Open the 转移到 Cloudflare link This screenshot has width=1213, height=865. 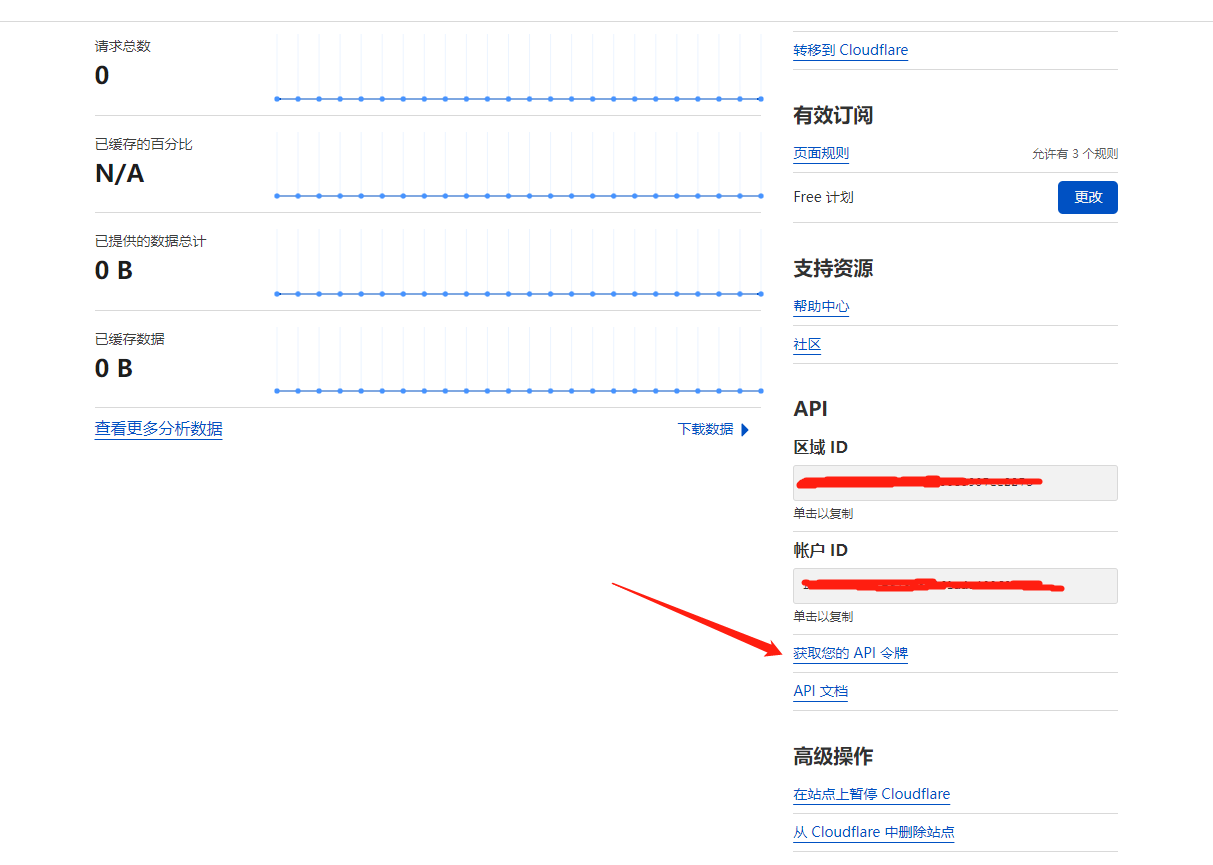850,50
